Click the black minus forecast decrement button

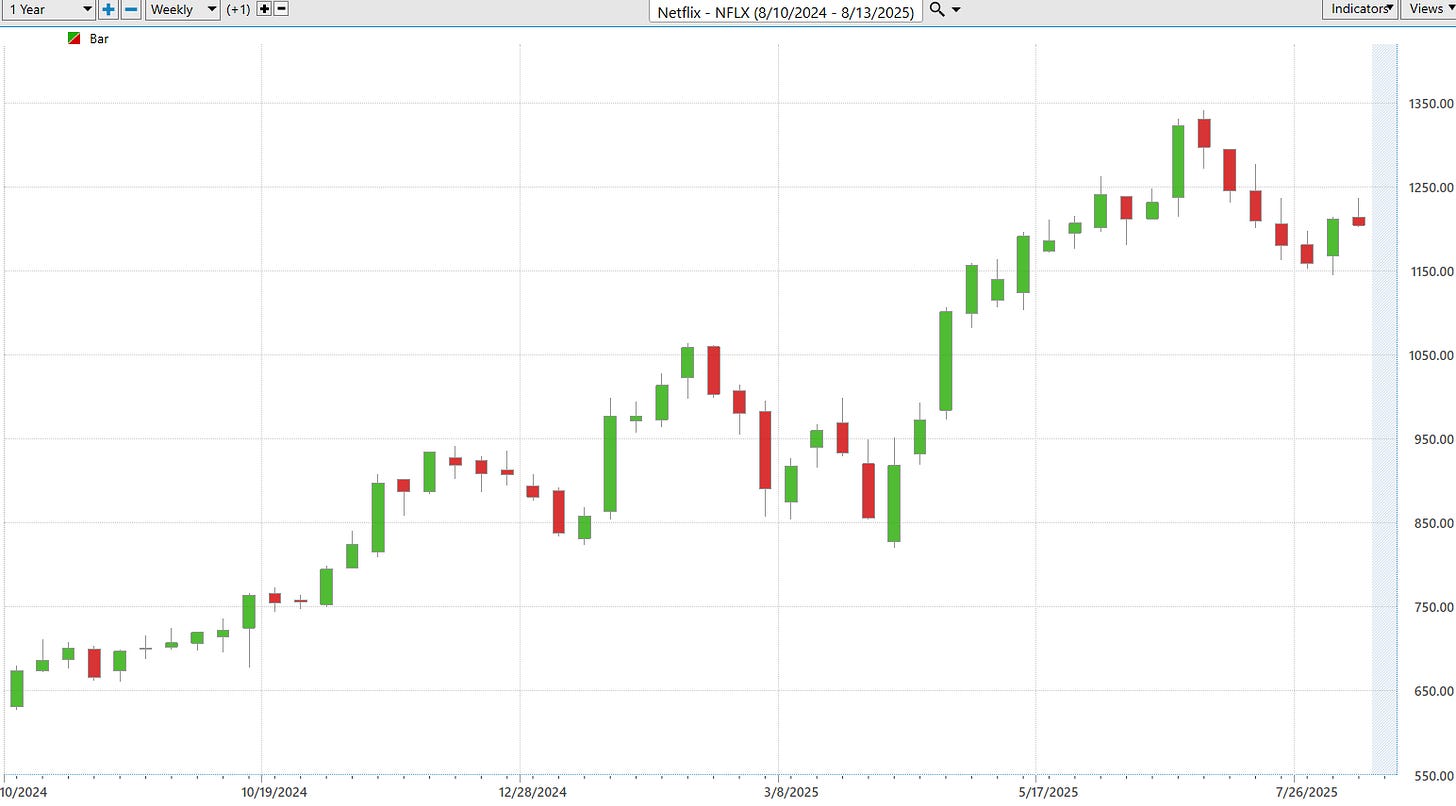tap(281, 9)
